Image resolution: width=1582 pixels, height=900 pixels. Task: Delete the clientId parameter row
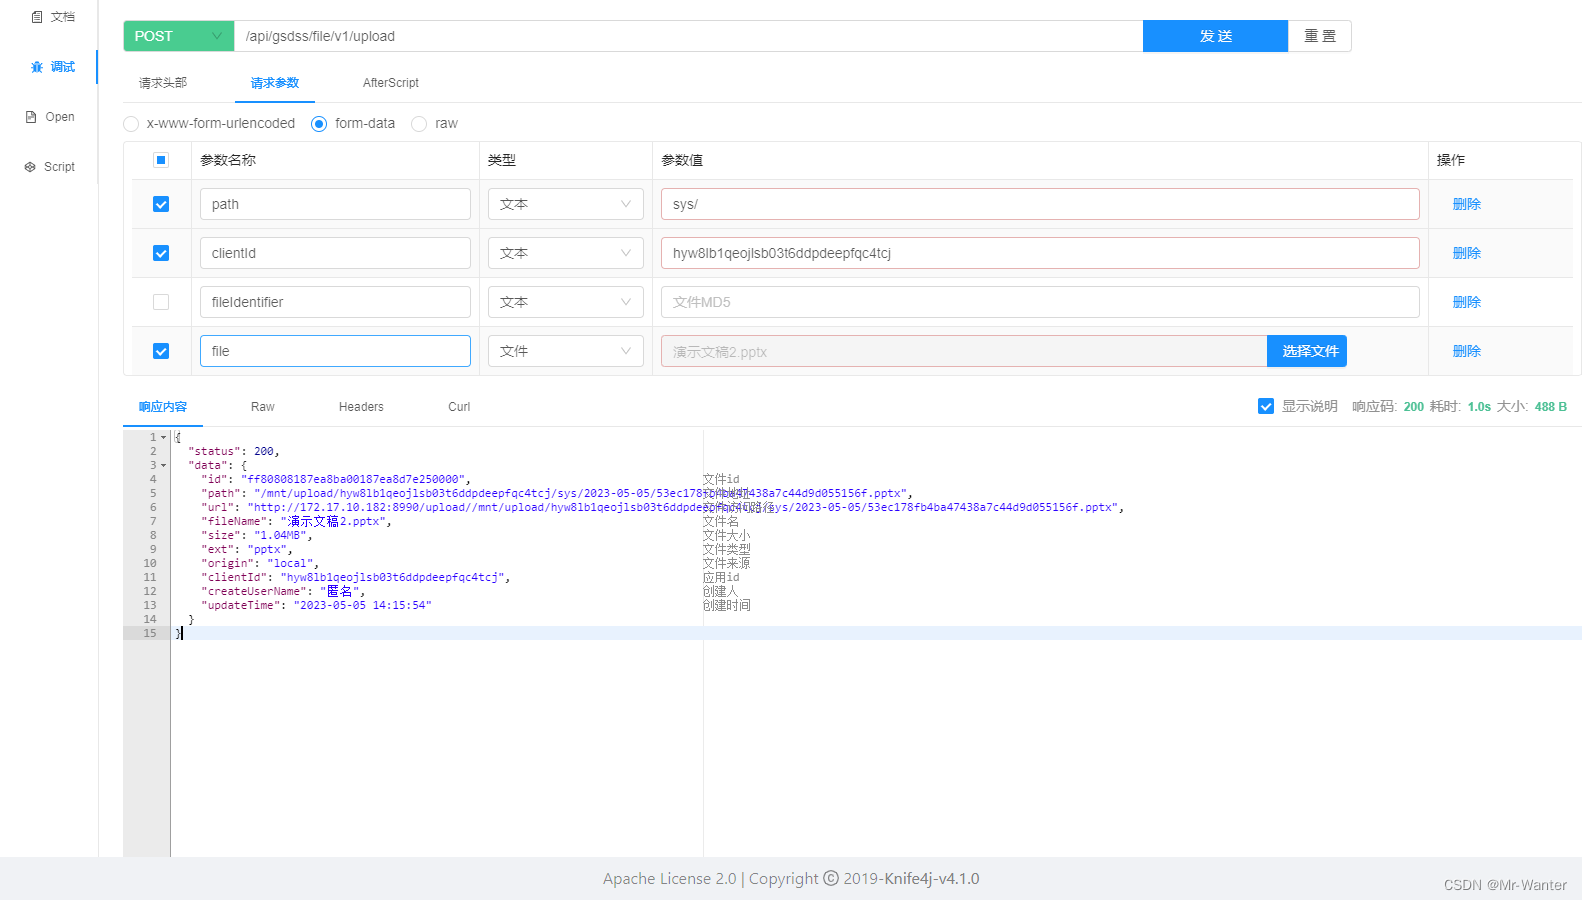pos(1467,253)
